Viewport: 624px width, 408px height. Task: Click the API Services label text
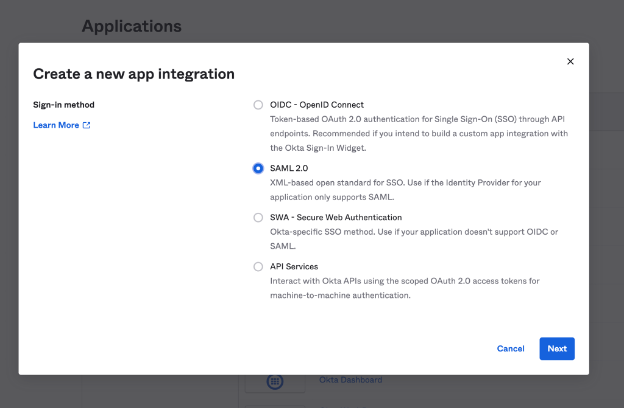(294, 267)
